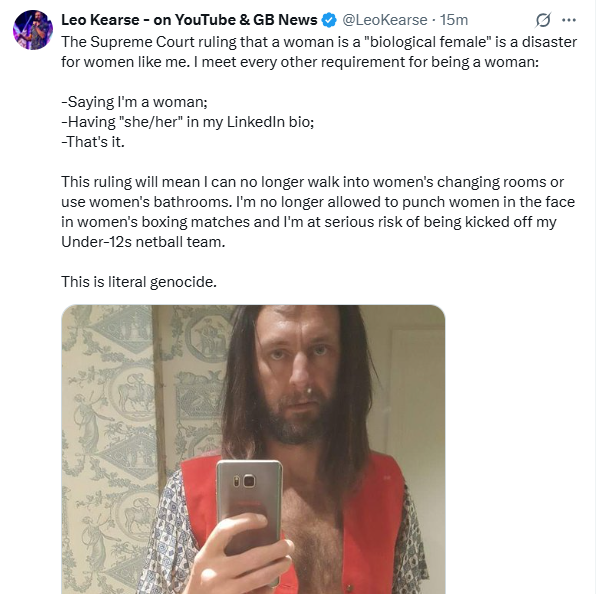The height and width of the screenshot is (594, 604).
Task: Click the sentence "This is literal genocide."
Action: pos(139,281)
